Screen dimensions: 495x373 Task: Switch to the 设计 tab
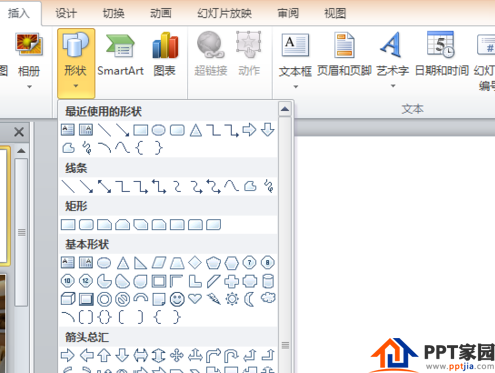pyautogui.click(x=66, y=13)
